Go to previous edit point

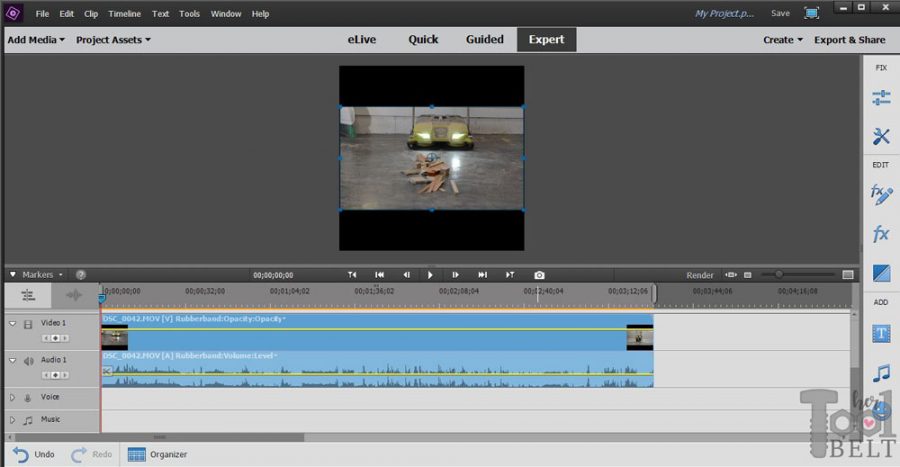pos(379,275)
